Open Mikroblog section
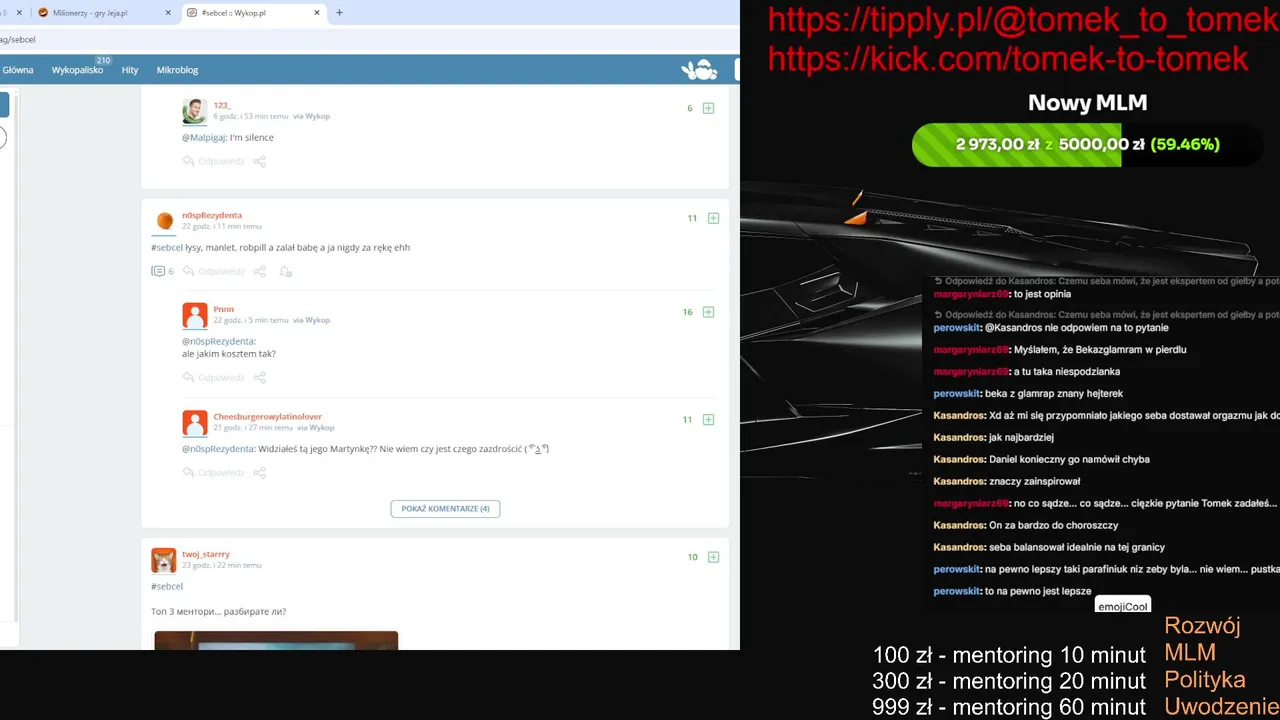1280x720 pixels. point(177,70)
